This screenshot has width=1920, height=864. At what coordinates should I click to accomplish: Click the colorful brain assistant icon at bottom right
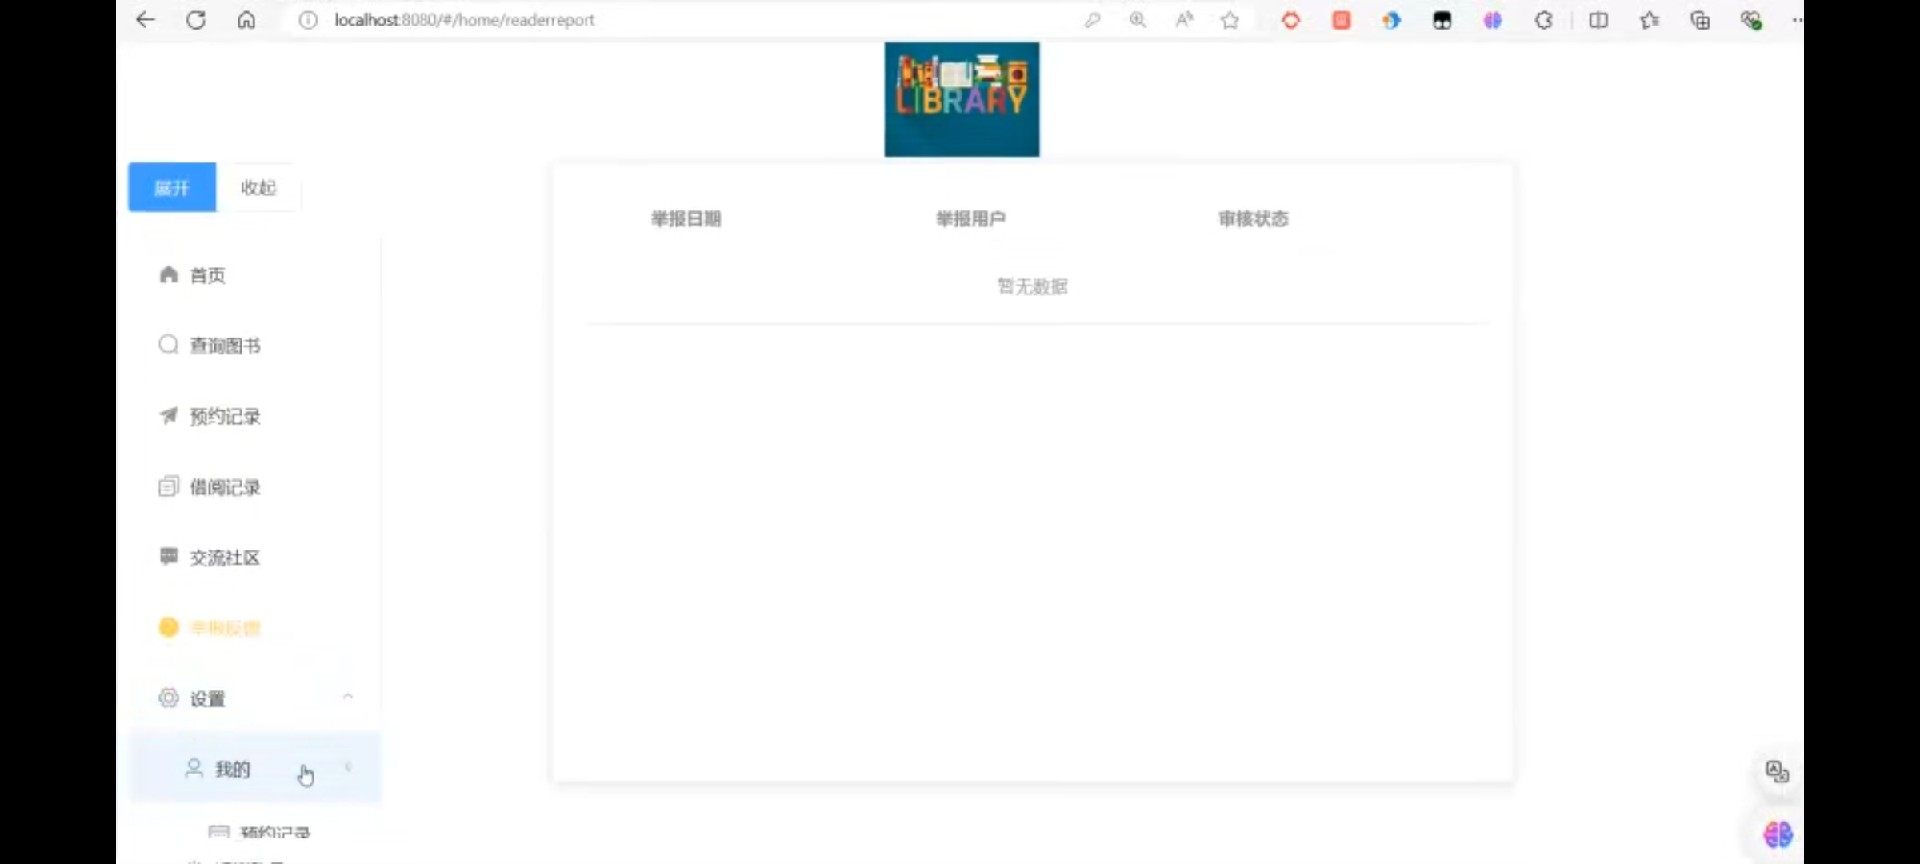point(1777,834)
